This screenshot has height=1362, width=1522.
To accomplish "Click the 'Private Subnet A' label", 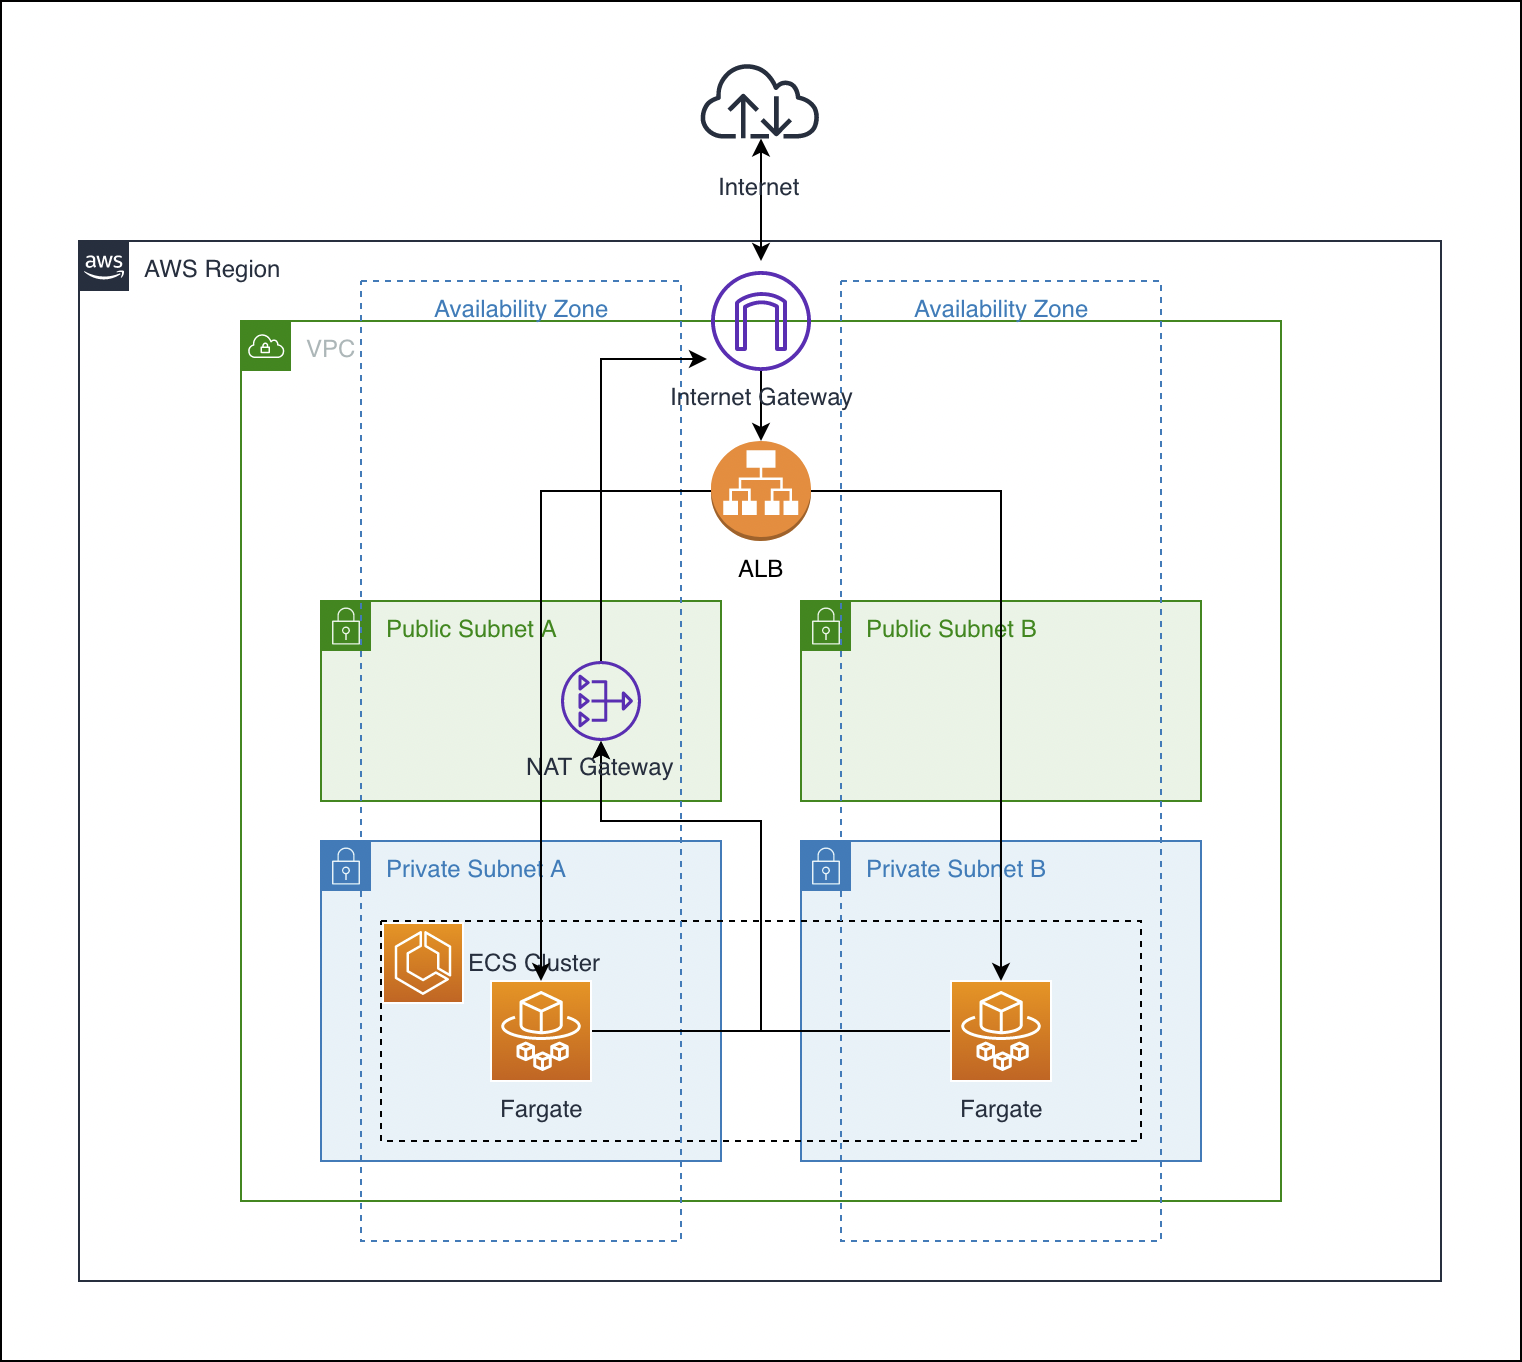I will 476,869.
